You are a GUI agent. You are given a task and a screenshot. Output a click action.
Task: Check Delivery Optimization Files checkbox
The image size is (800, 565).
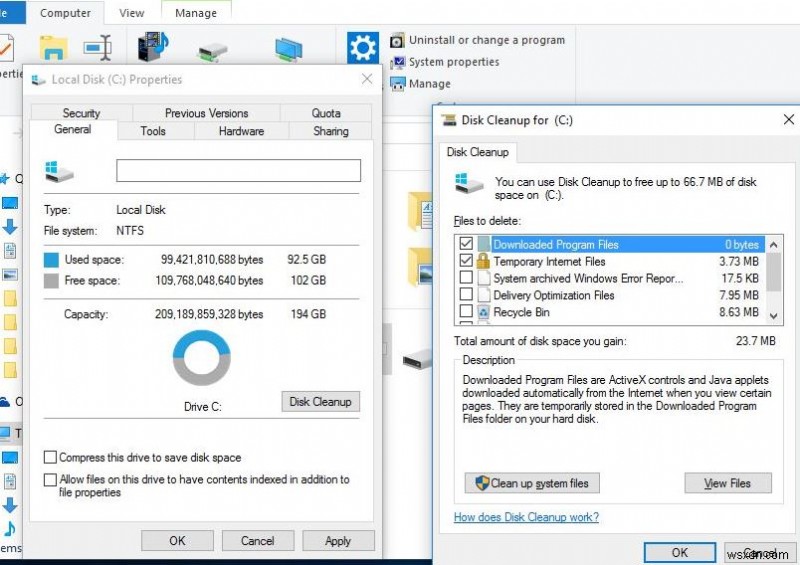[x=466, y=294]
